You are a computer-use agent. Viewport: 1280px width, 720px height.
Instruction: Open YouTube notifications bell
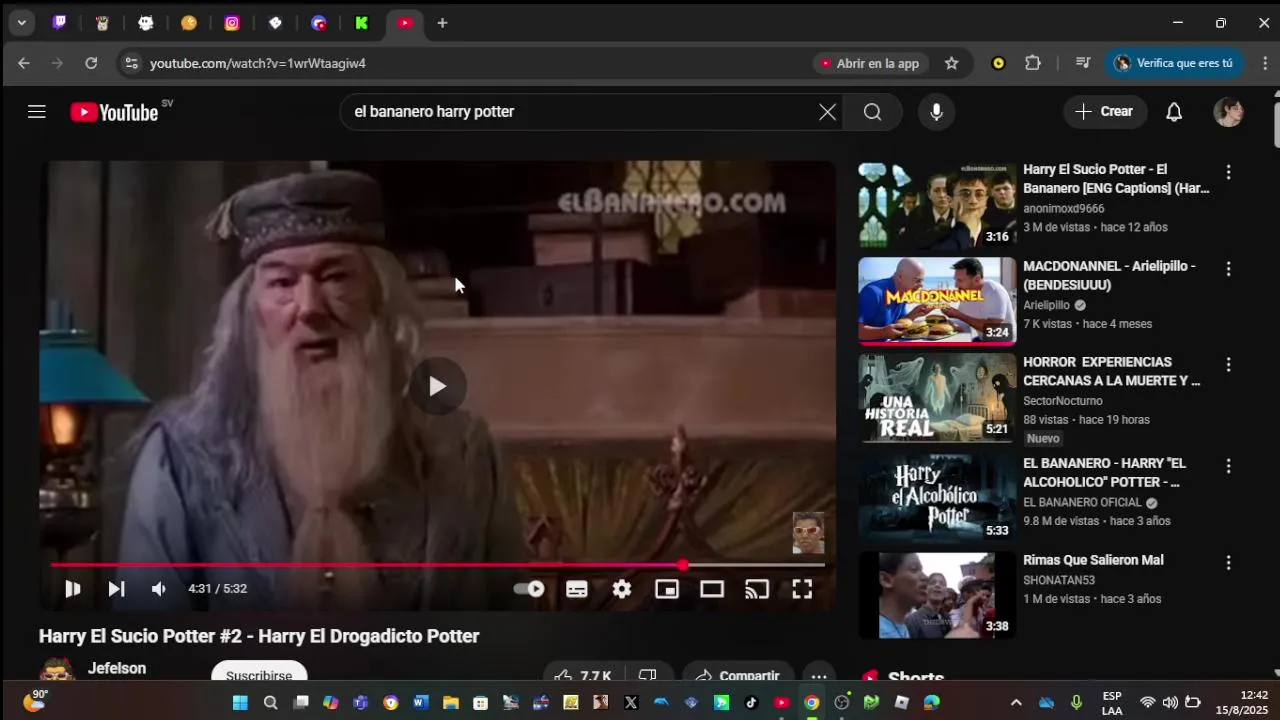click(x=1174, y=112)
